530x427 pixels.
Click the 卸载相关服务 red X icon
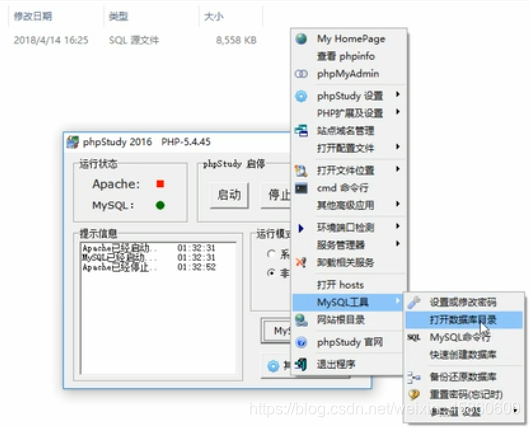[301, 262]
